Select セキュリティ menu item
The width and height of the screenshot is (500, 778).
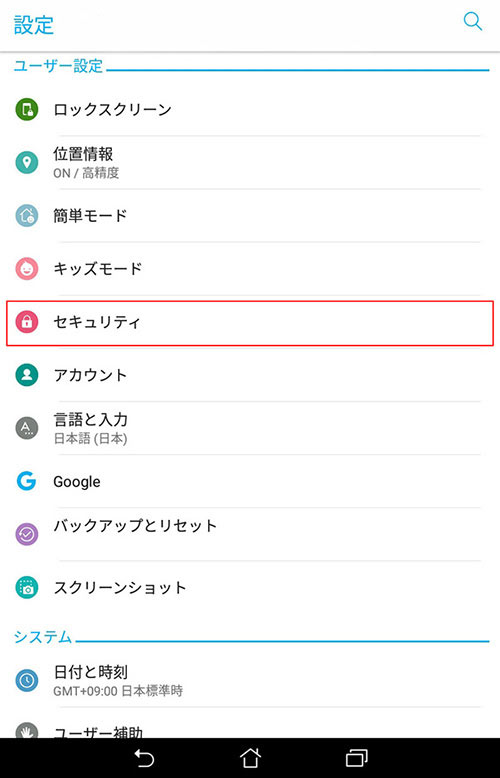(250, 322)
